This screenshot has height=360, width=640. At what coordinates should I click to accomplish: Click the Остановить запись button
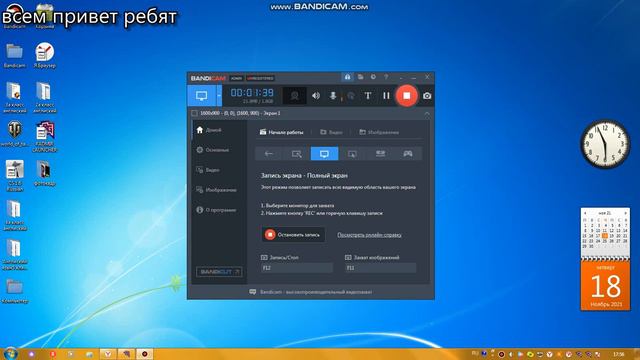(x=293, y=235)
